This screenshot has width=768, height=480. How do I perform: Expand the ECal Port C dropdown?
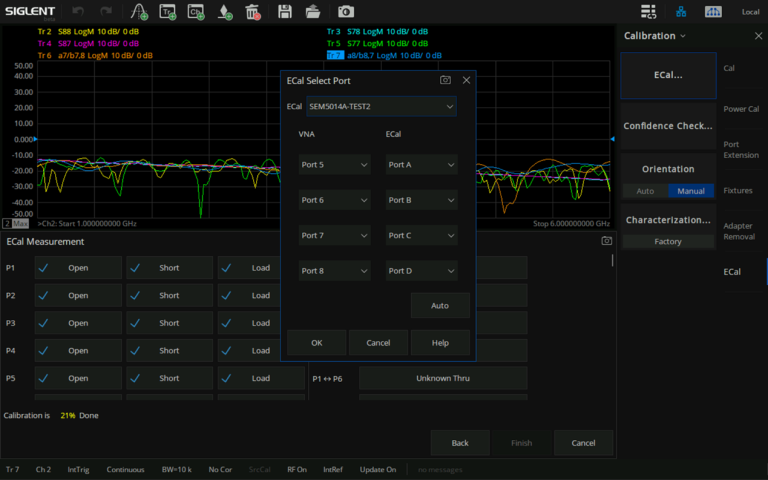coord(421,235)
